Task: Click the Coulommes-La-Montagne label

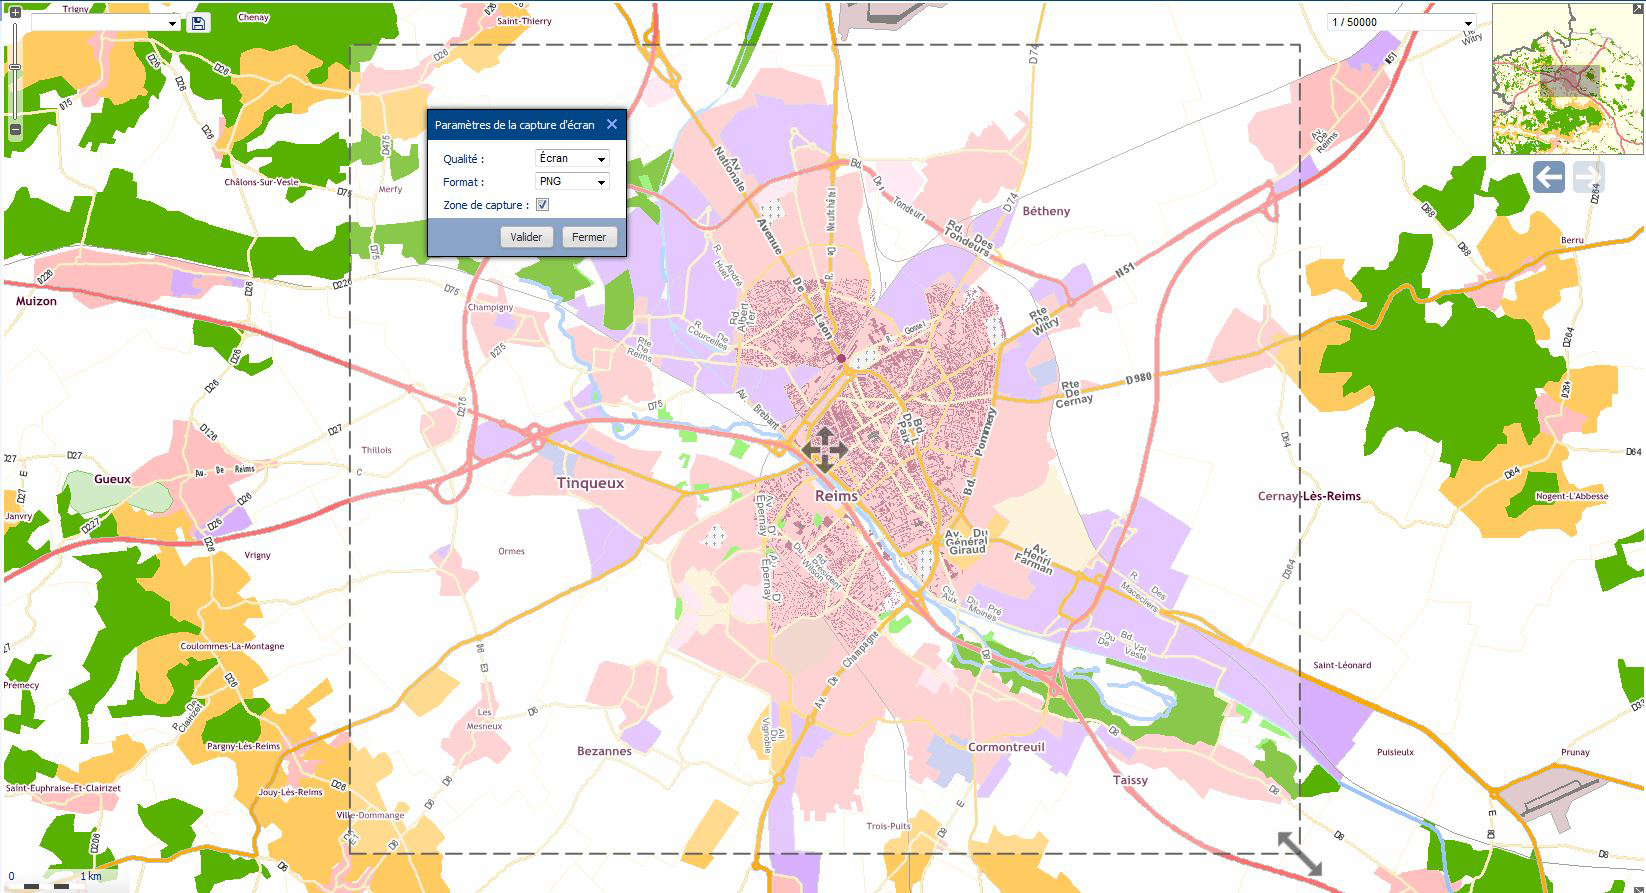Action: tap(232, 646)
